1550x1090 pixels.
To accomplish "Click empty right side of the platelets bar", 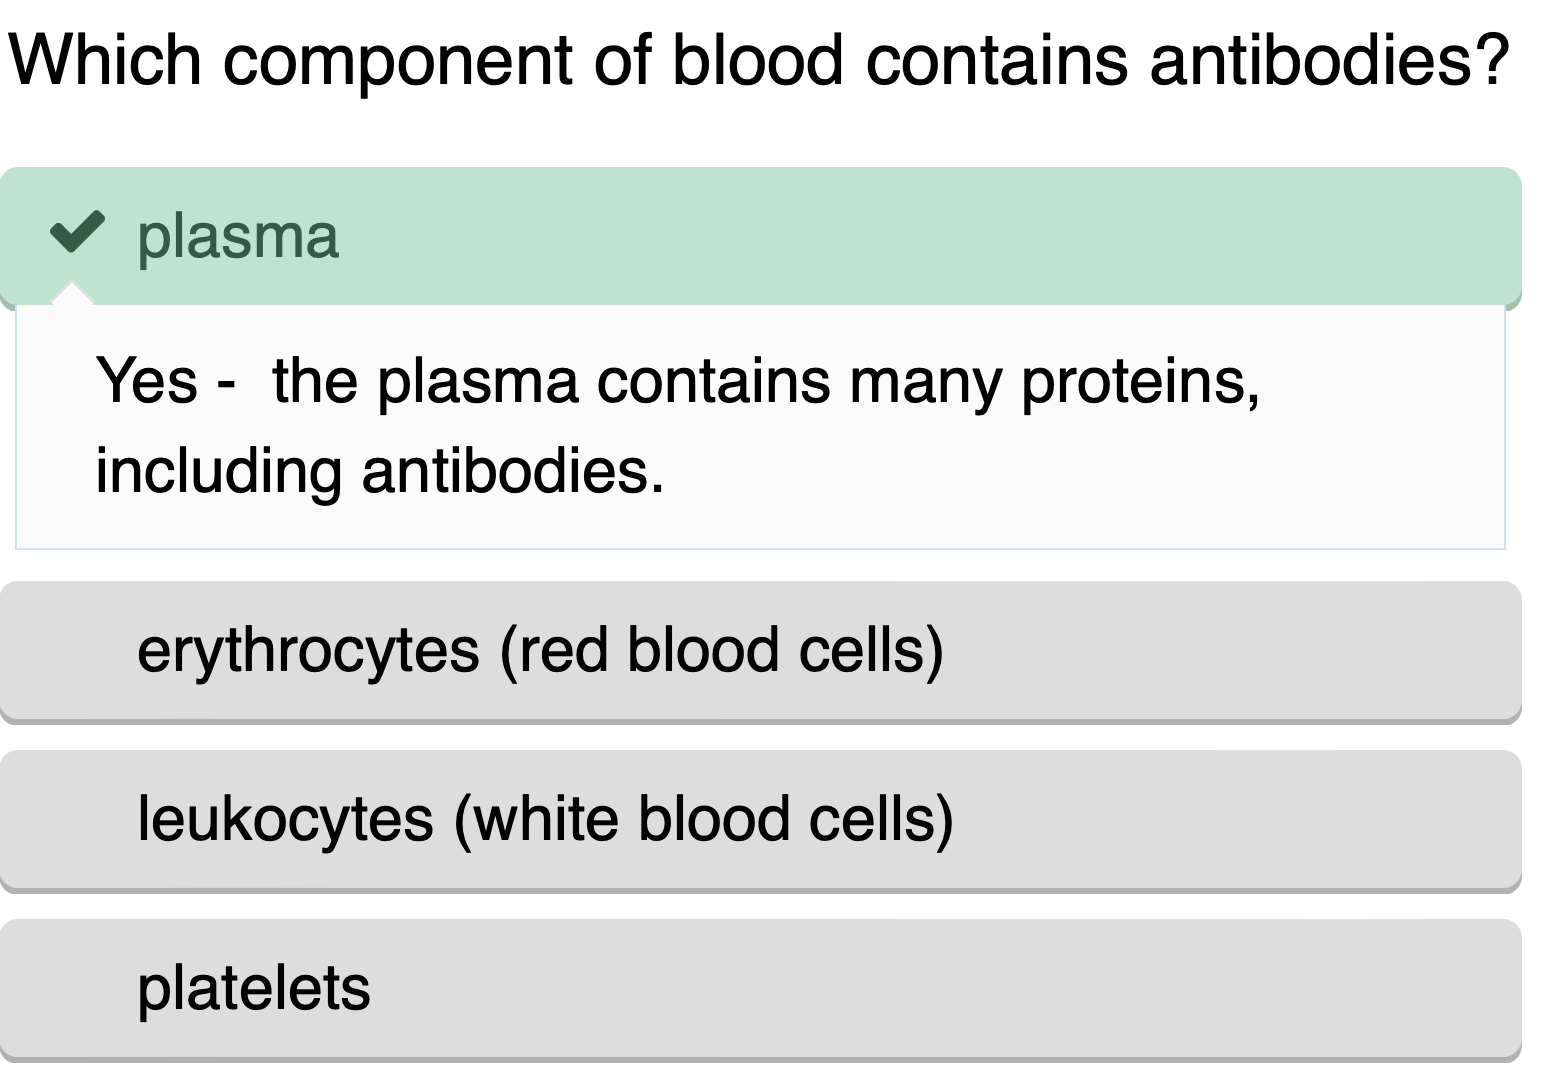I will (x=1200, y=988).
